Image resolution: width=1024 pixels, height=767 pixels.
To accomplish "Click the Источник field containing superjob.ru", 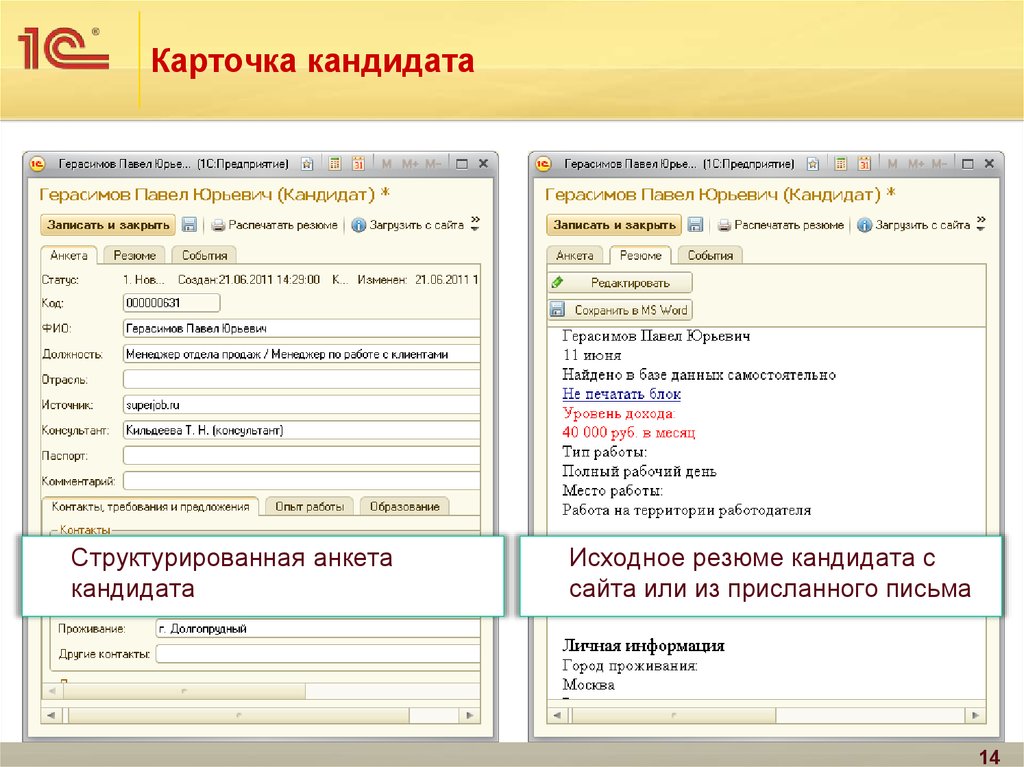I will (x=300, y=405).
